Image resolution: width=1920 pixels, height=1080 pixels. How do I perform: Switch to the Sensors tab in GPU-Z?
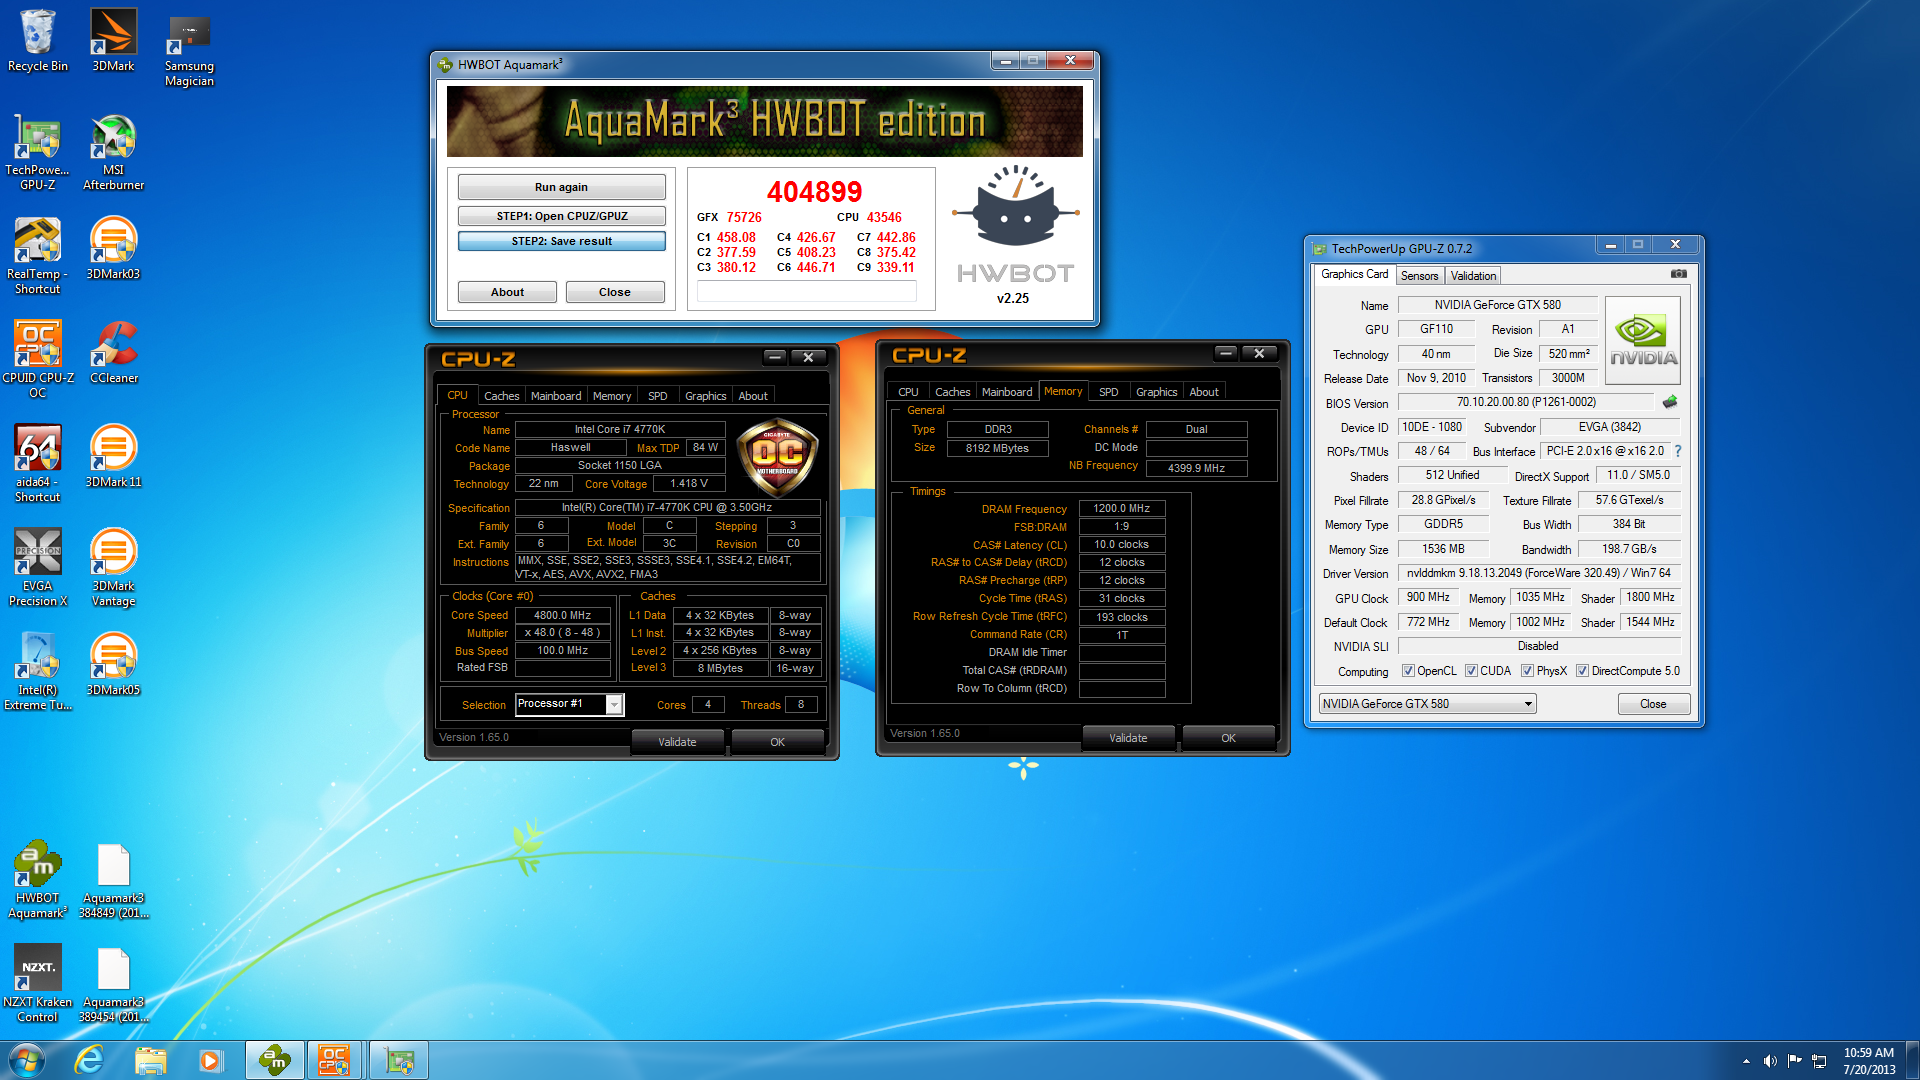point(1419,276)
